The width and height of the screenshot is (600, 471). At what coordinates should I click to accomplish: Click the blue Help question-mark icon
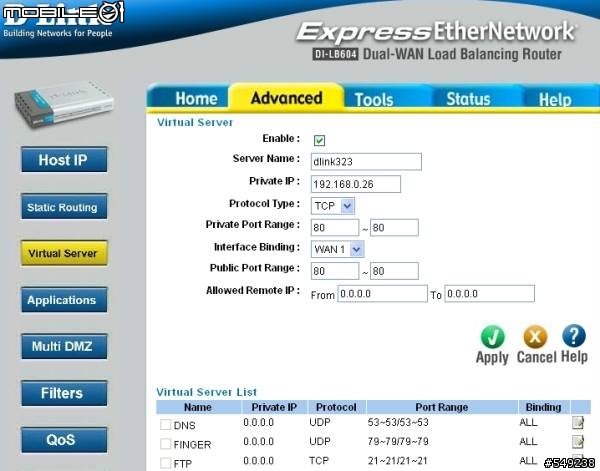574,336
